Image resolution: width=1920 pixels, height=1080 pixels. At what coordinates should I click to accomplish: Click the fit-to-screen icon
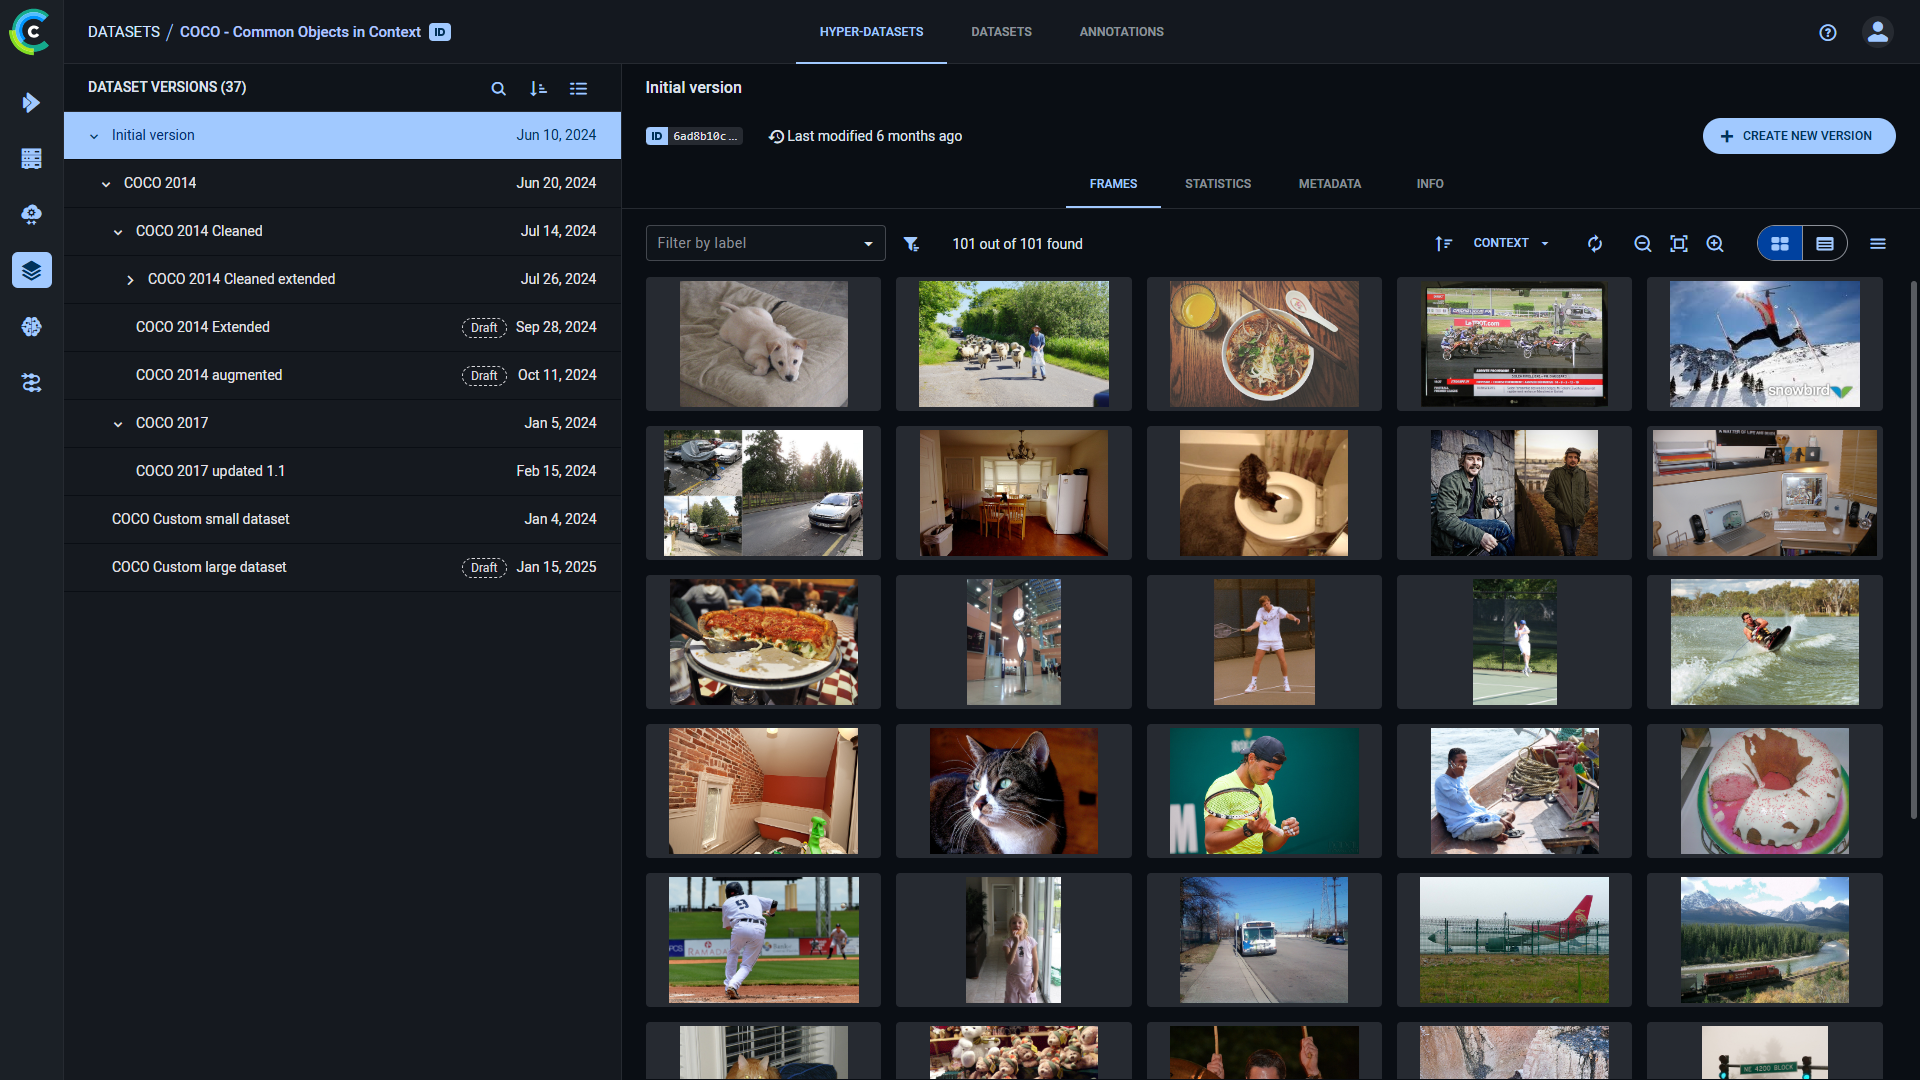(x=1680, y=243)
